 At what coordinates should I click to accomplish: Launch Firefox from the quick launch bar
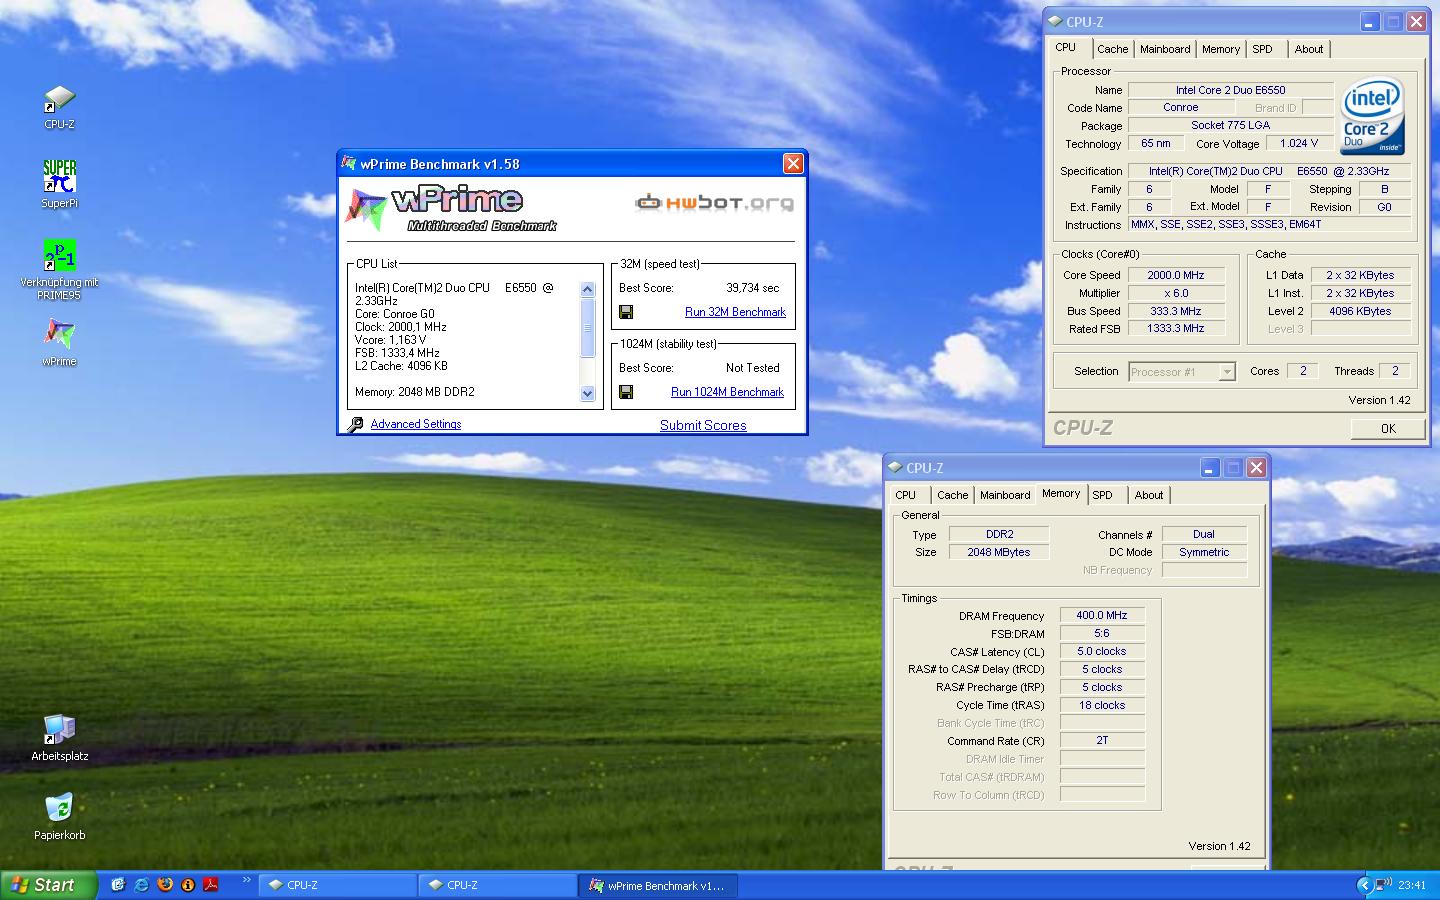point(165,885)
